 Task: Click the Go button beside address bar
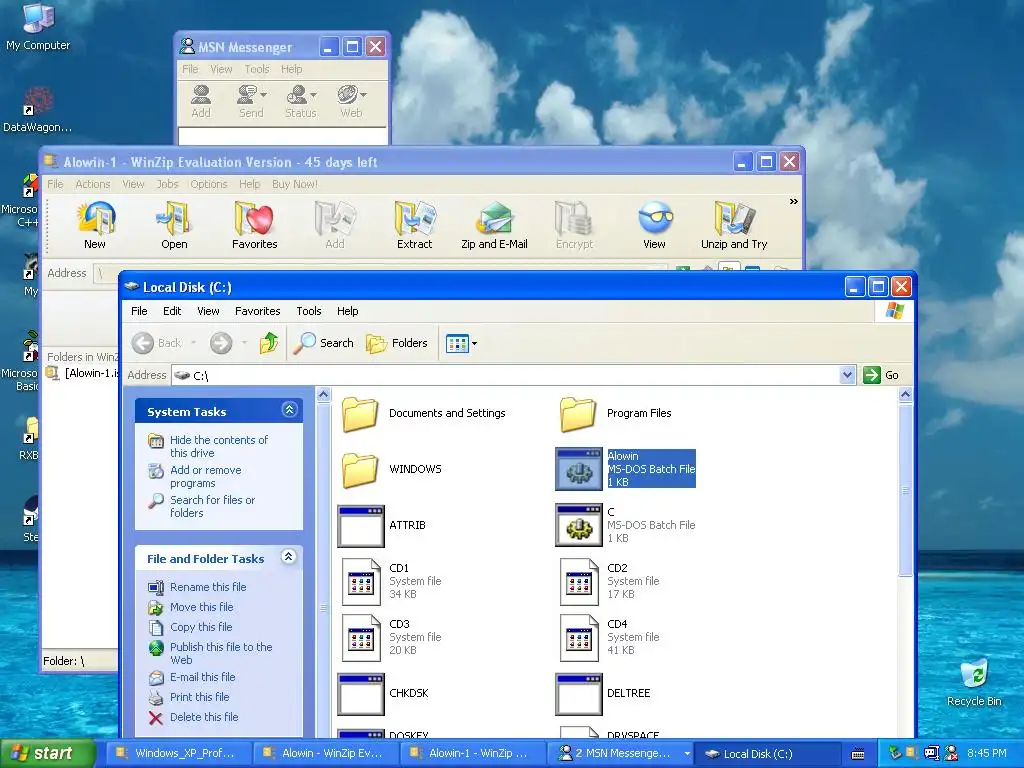pyautogui.click(x=882, y=375)
